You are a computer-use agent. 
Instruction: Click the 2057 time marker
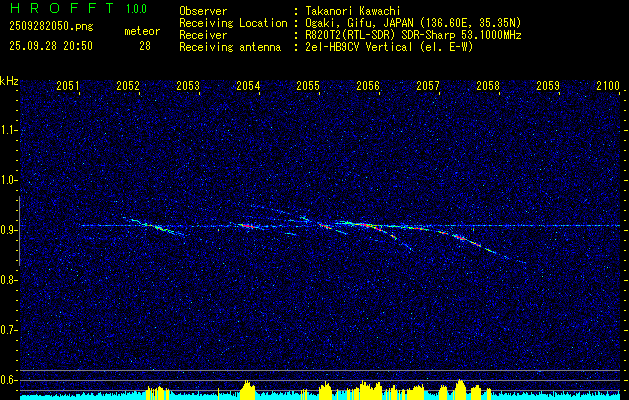coord(428,86)
